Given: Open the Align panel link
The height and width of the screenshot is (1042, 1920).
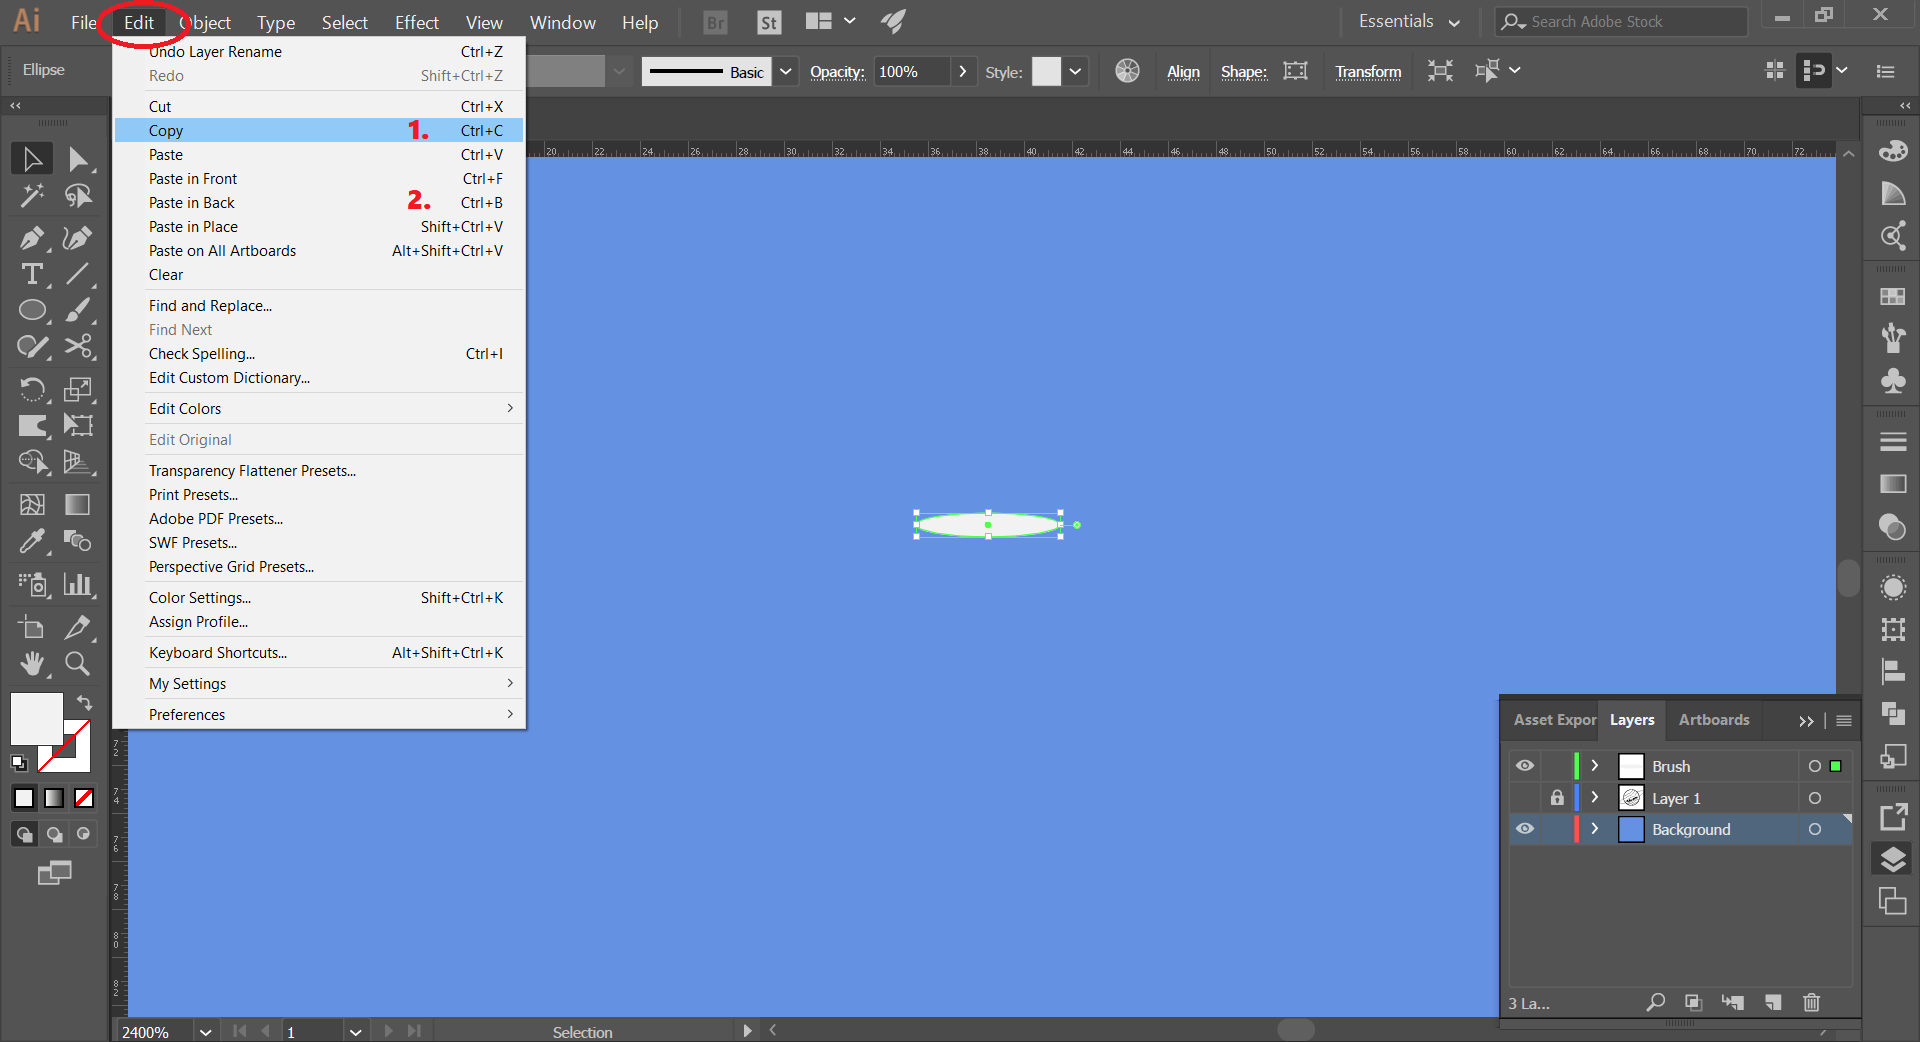Looking at the screenshot, I should point(1183,72).
